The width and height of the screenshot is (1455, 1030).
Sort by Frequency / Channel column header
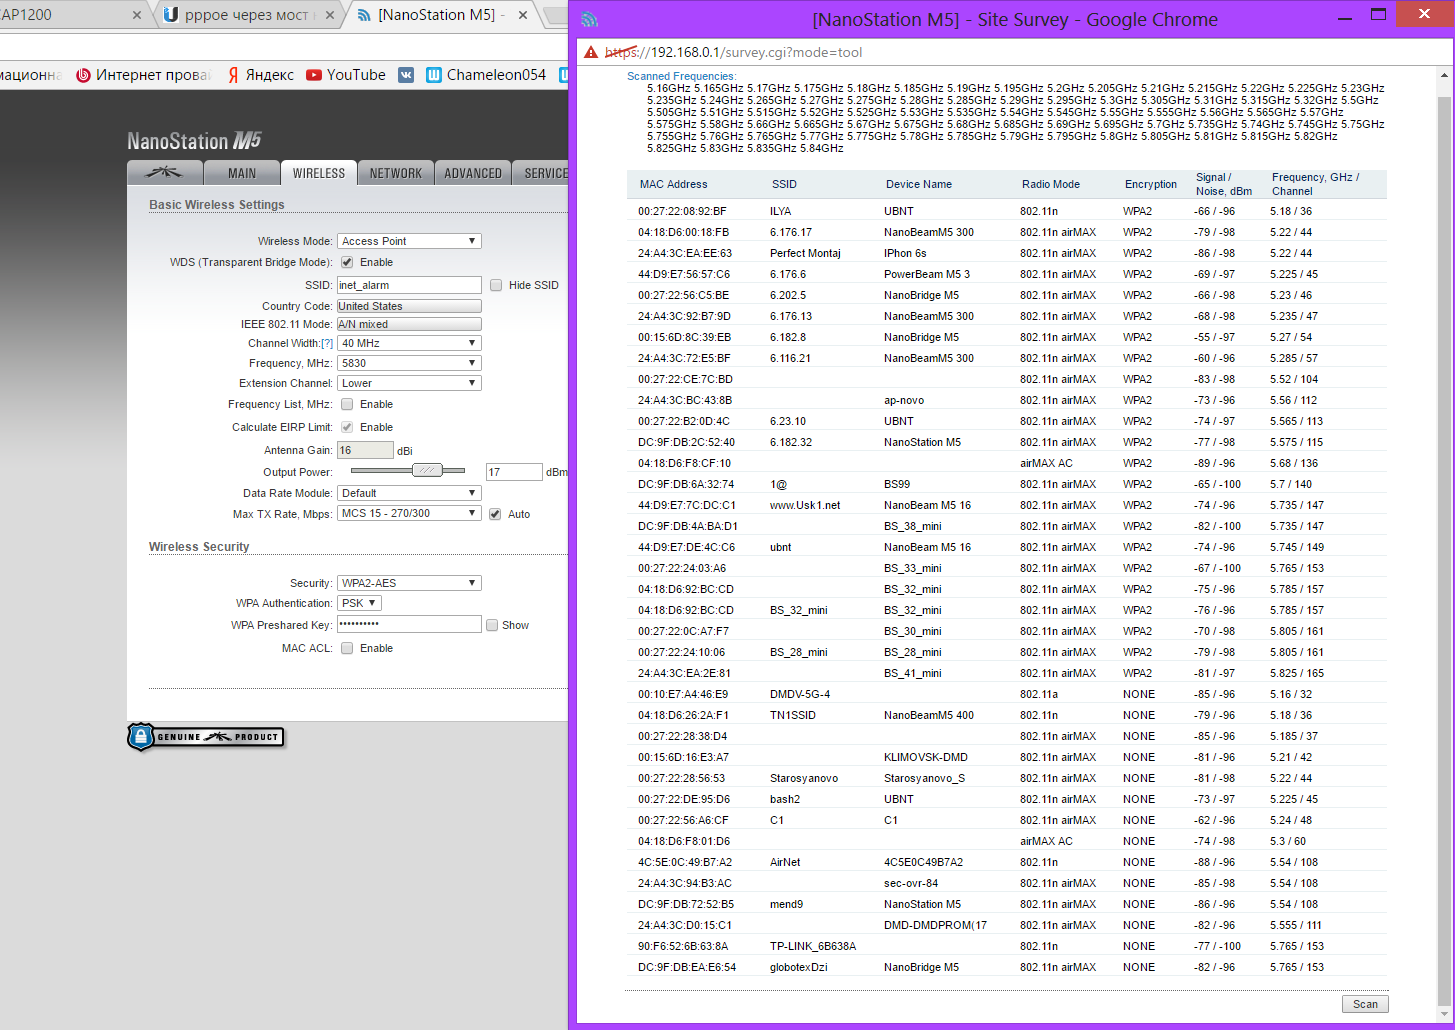[x=1315, y=184]
